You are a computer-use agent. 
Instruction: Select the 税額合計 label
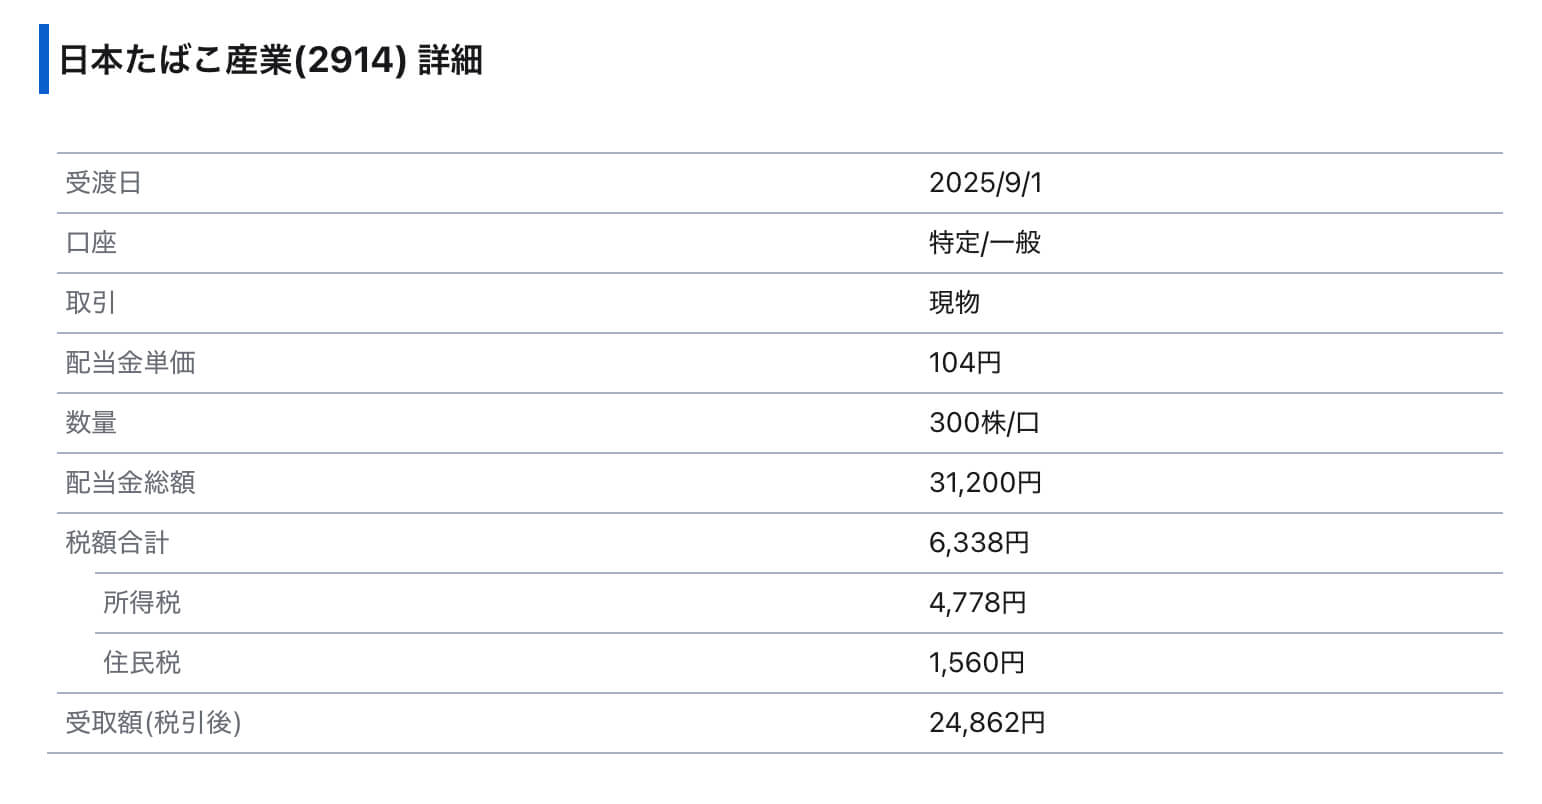click(x=117, y=543)
